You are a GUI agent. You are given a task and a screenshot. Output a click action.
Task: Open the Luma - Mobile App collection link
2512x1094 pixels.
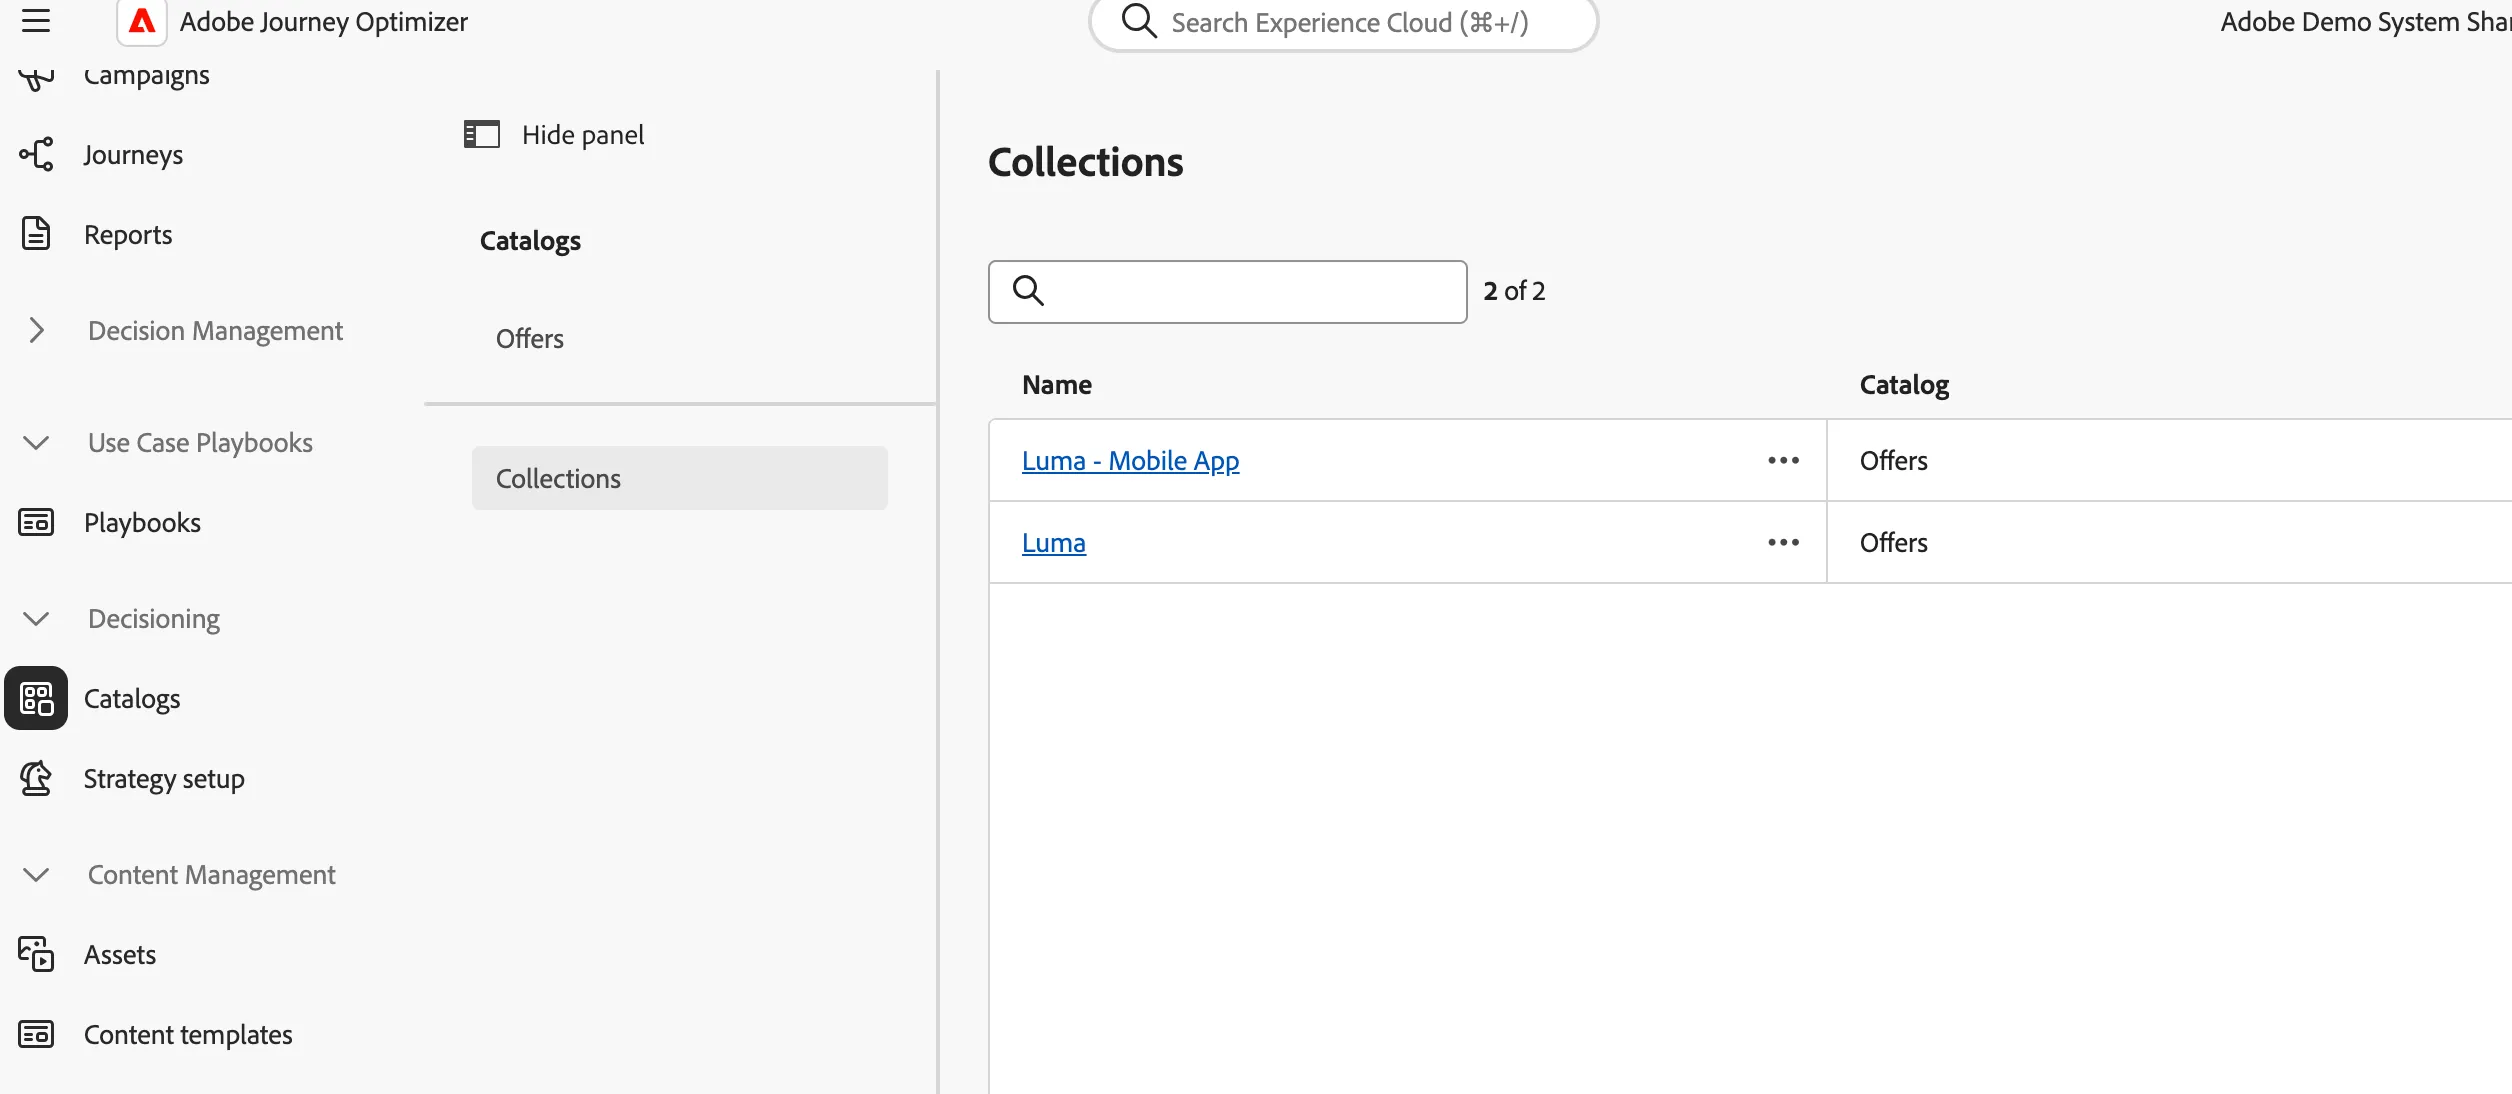pyautogui.click(x=1130, y=461)
